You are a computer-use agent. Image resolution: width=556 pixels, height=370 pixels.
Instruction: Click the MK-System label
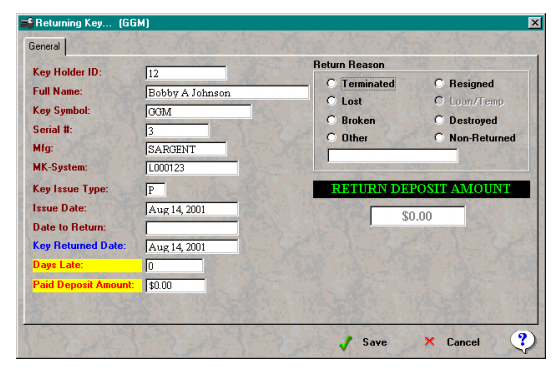coord(60,167)
